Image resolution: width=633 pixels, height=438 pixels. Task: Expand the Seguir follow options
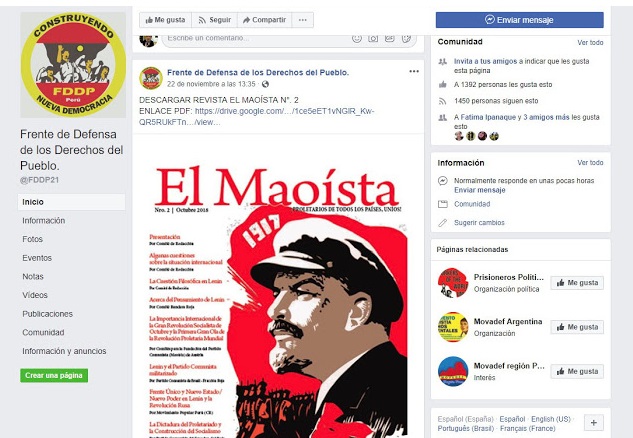(x=214, y=20)
